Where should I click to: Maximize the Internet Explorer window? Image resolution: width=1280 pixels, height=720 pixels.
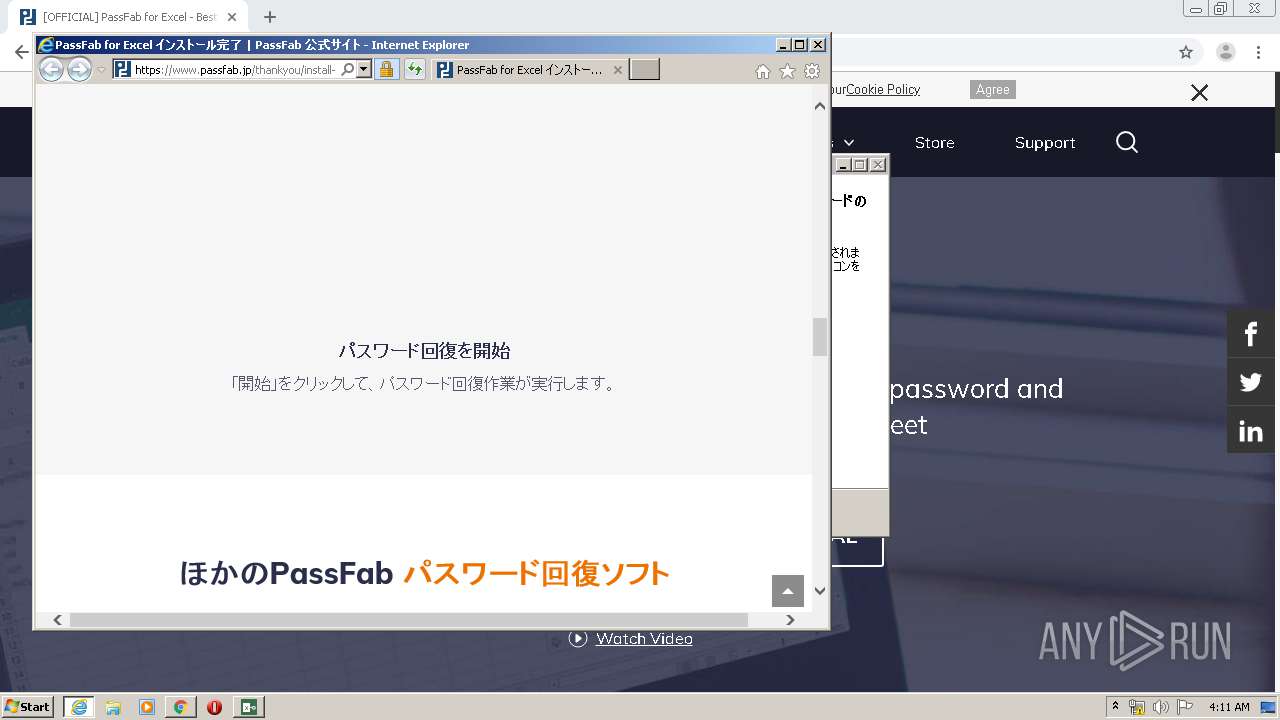tap(799, 45)
